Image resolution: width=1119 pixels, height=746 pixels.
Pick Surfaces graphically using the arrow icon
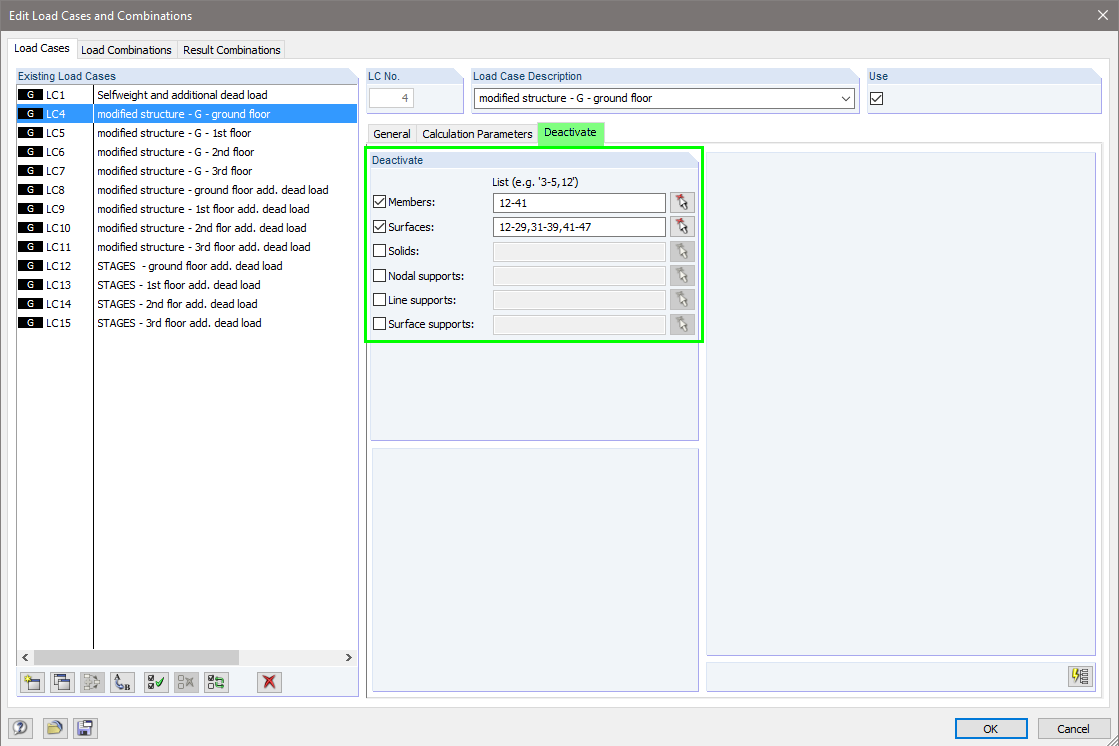[681, 226]
